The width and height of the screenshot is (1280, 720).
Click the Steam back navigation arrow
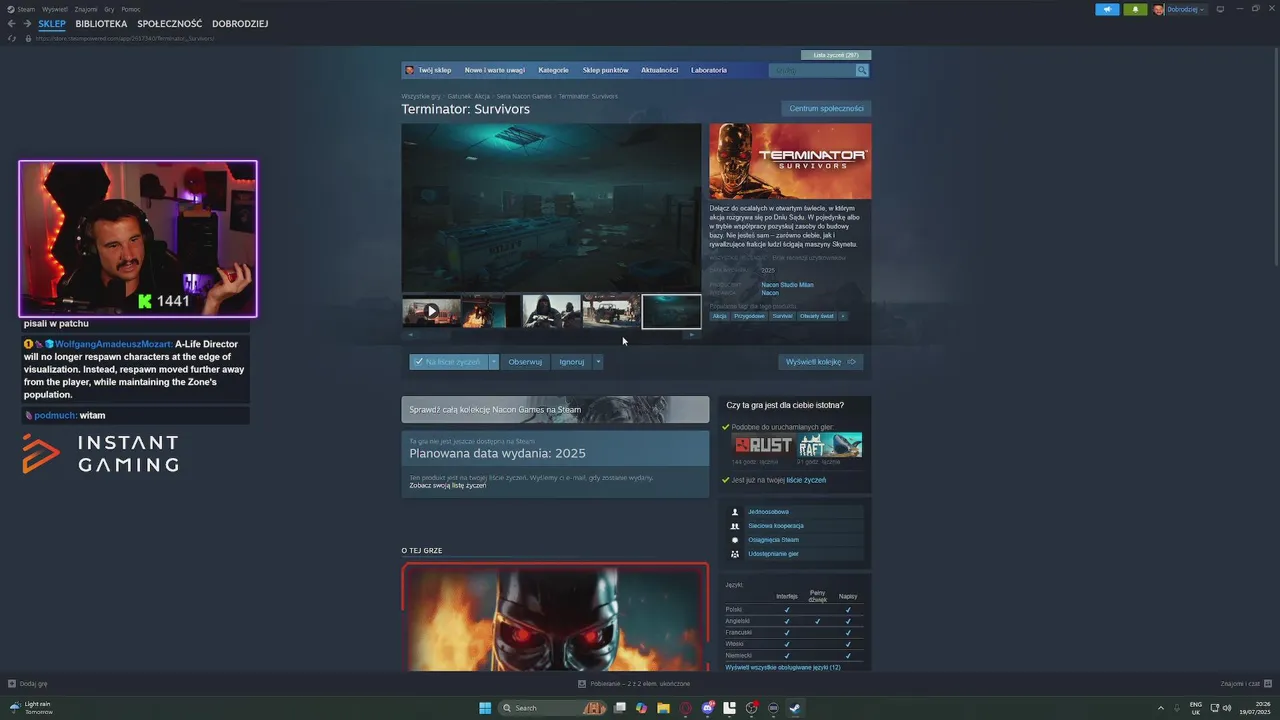[x=12, y=23]
